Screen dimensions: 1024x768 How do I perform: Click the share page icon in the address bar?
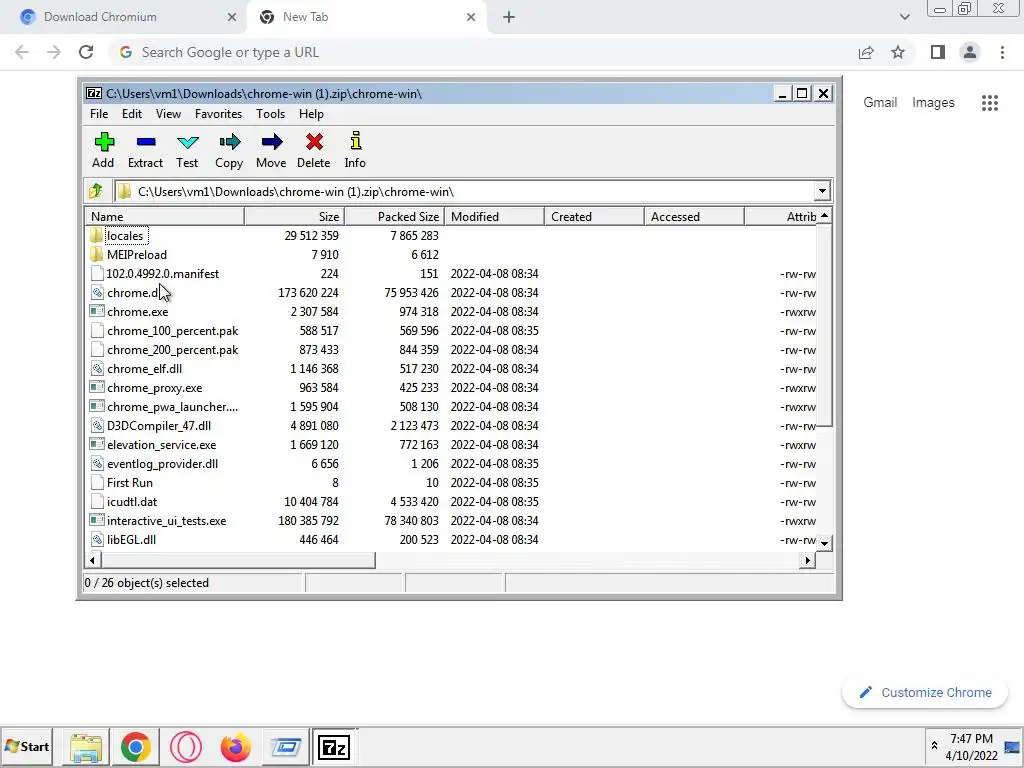[x=866, y=52]
